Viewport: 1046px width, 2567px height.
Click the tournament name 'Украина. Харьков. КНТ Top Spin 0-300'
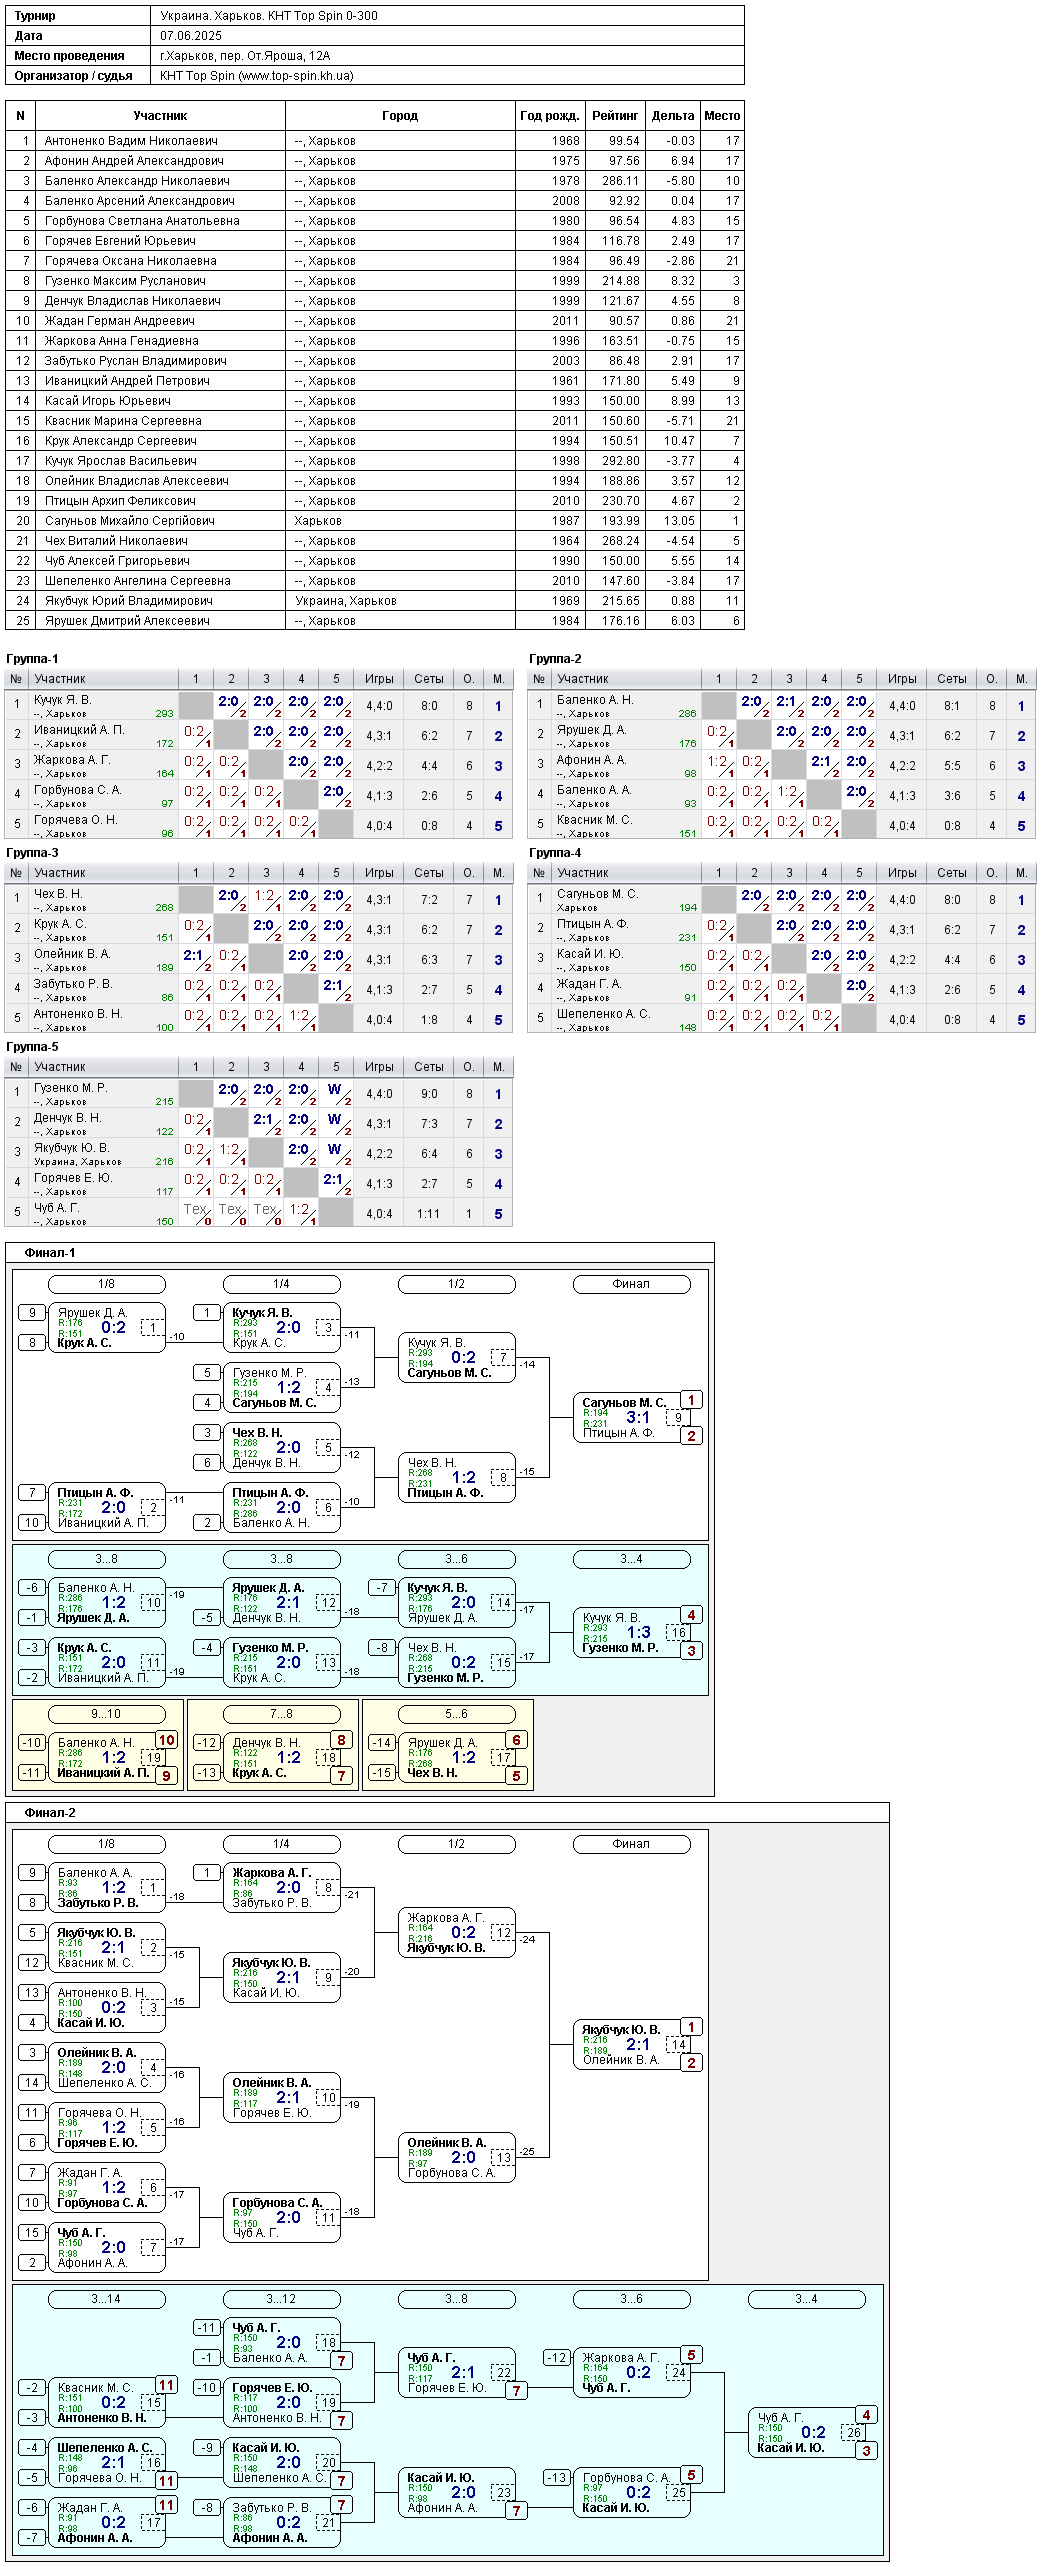coord(269,16)
